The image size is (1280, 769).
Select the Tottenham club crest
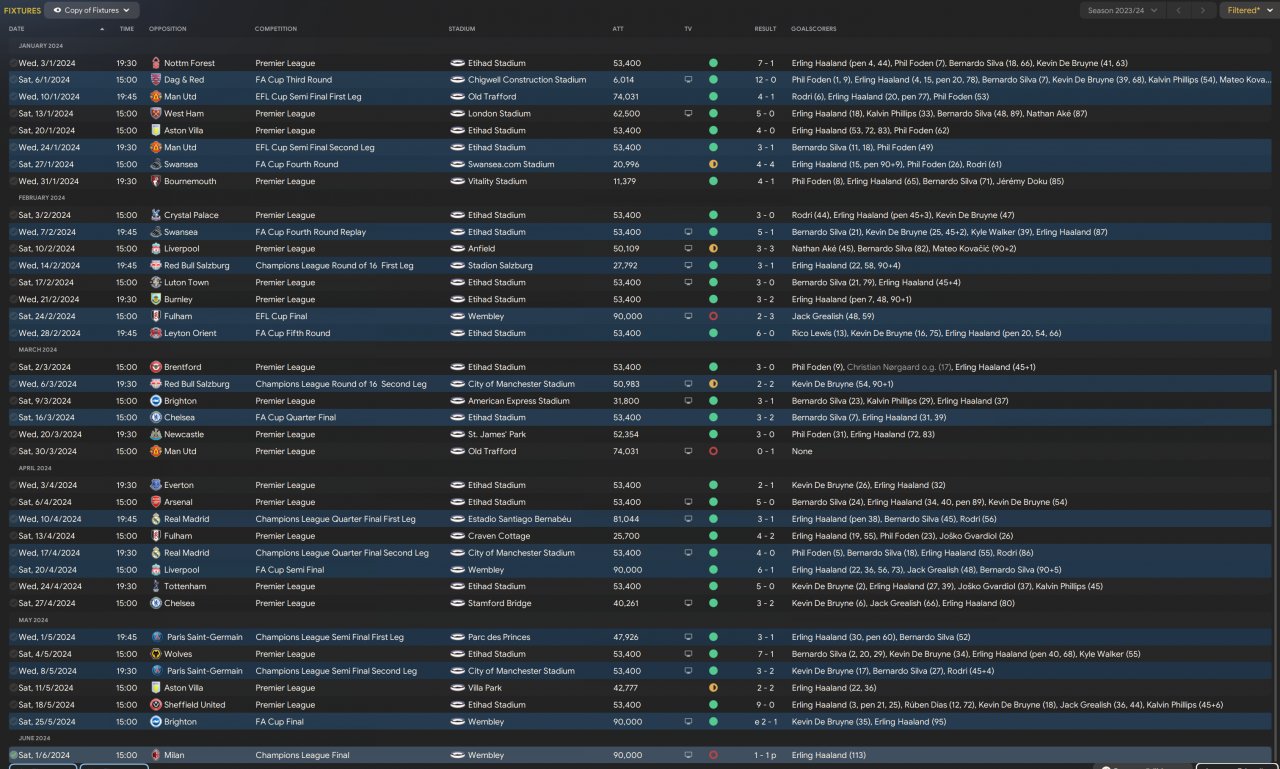156,586
